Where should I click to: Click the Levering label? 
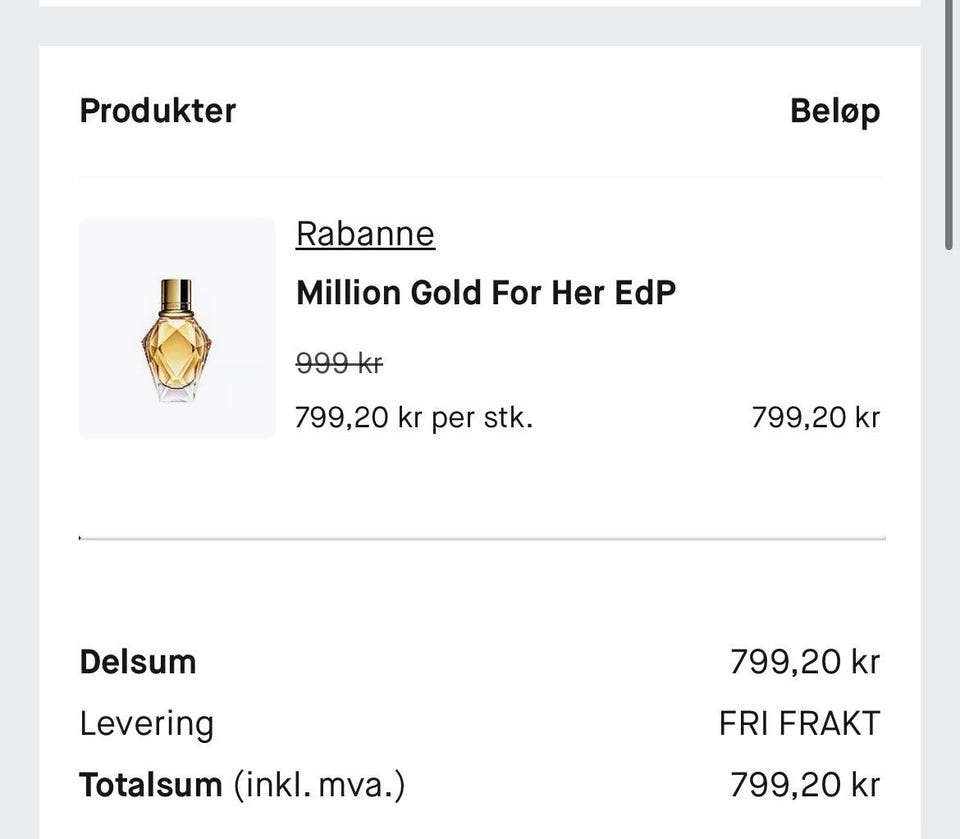(x=147, y=723)
